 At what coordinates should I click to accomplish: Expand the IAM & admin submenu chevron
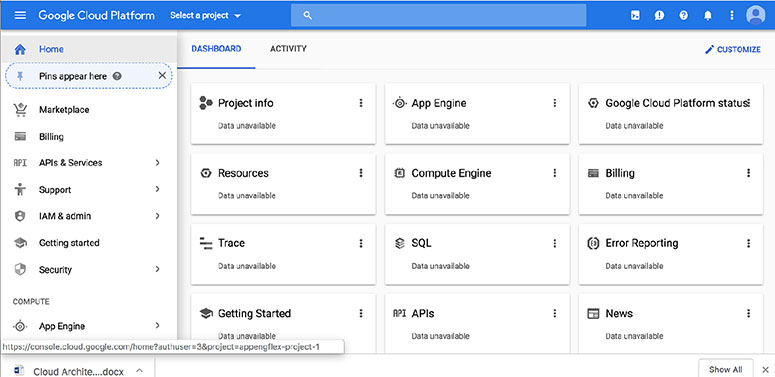[158, 216]
